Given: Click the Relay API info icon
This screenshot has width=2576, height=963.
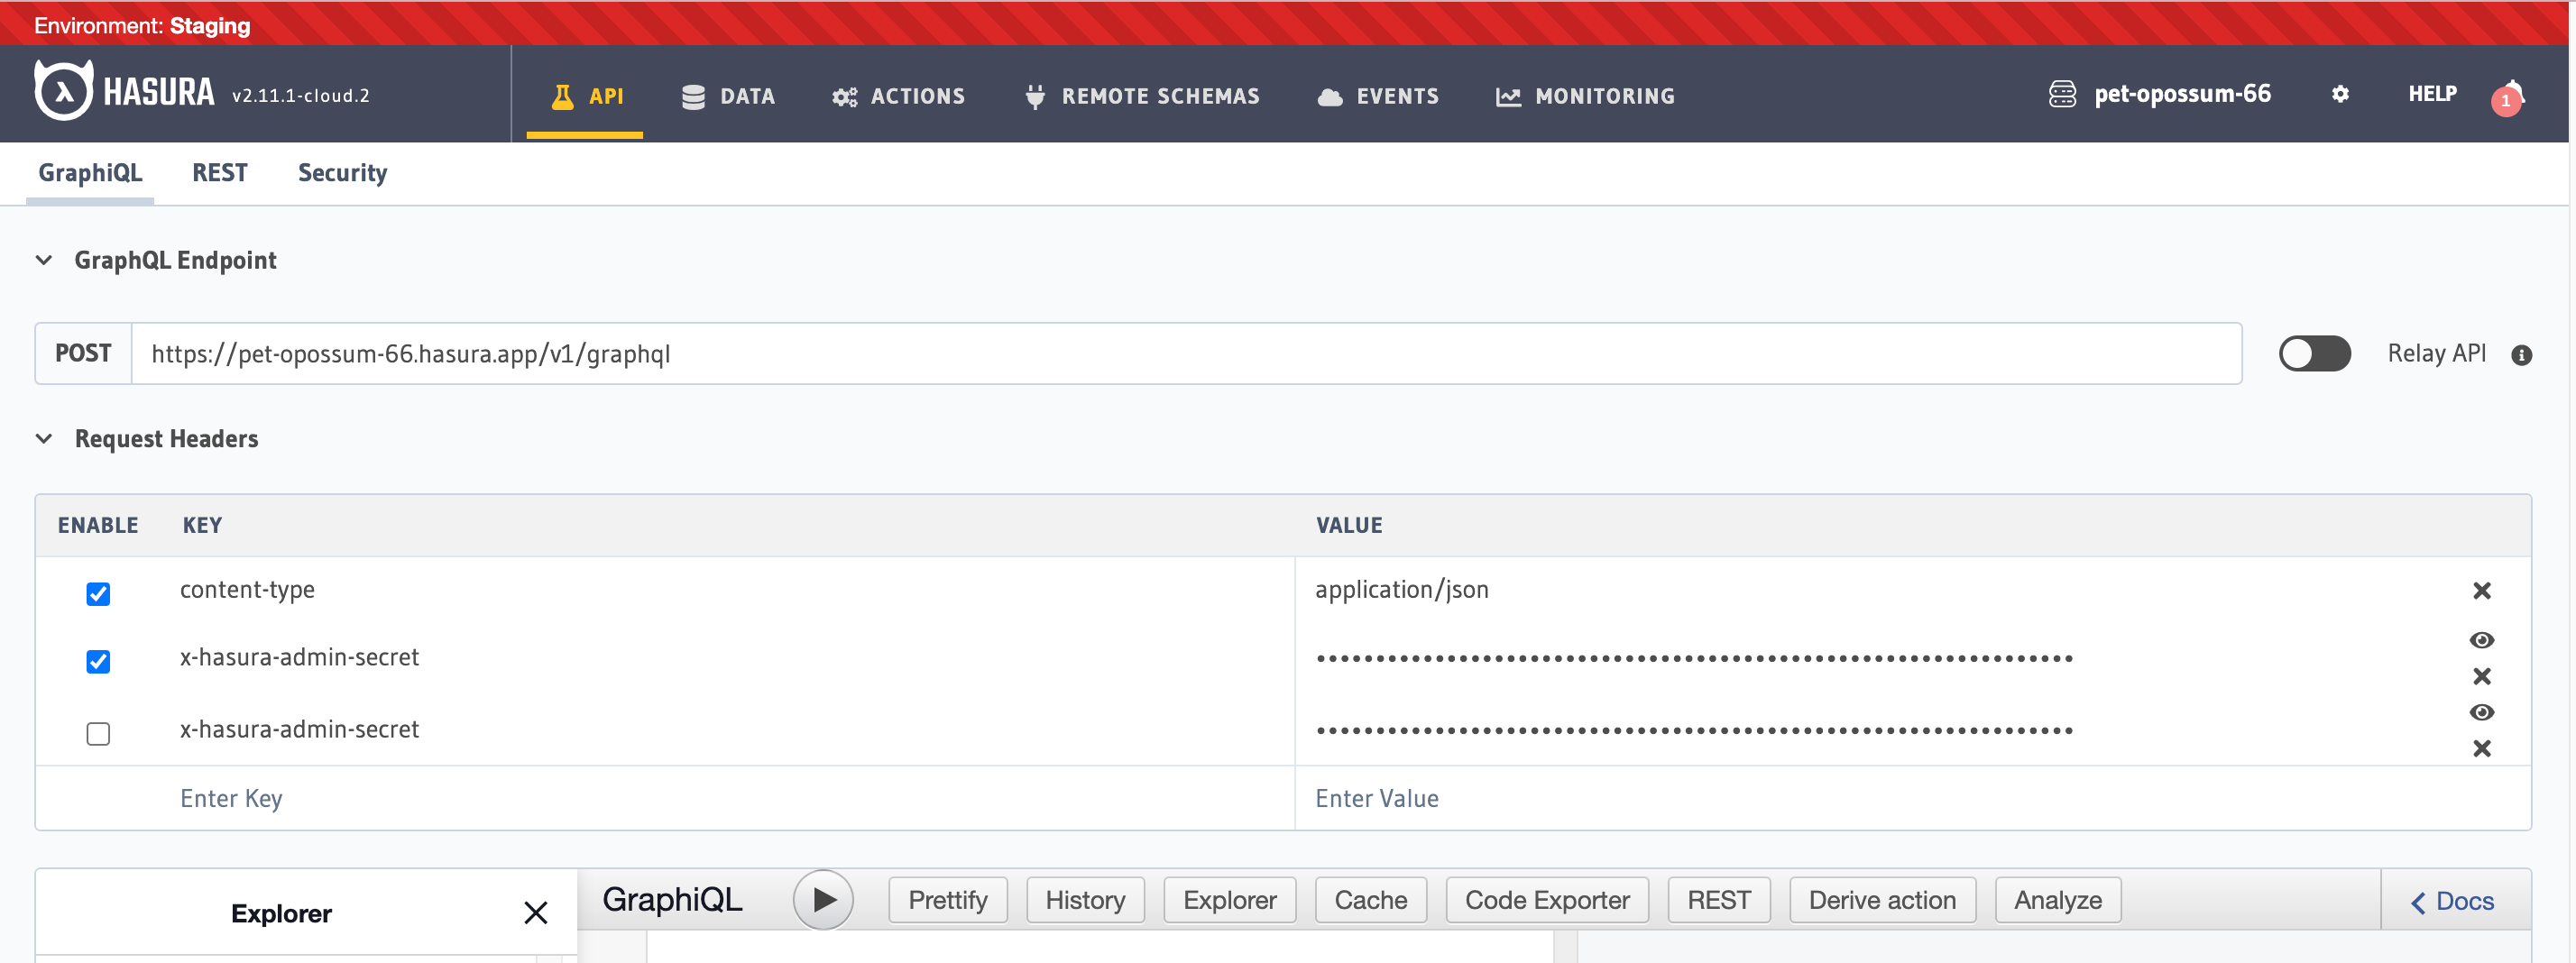Looking at the screenshot, I should pos(2521,355).
